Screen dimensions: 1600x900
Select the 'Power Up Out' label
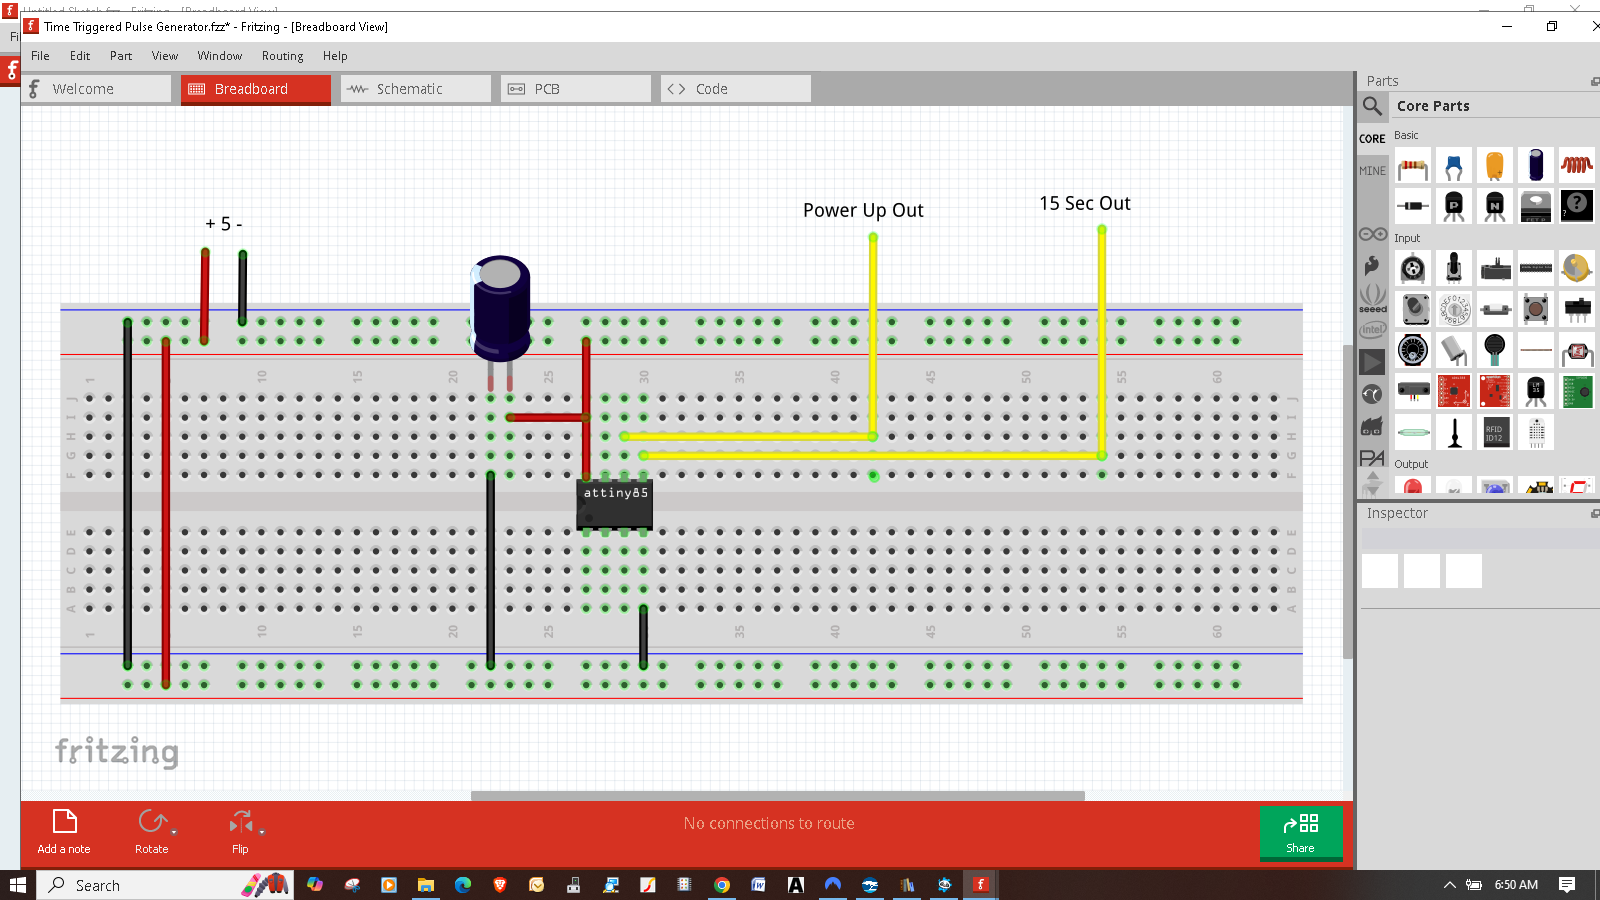(x=863, y=210)
